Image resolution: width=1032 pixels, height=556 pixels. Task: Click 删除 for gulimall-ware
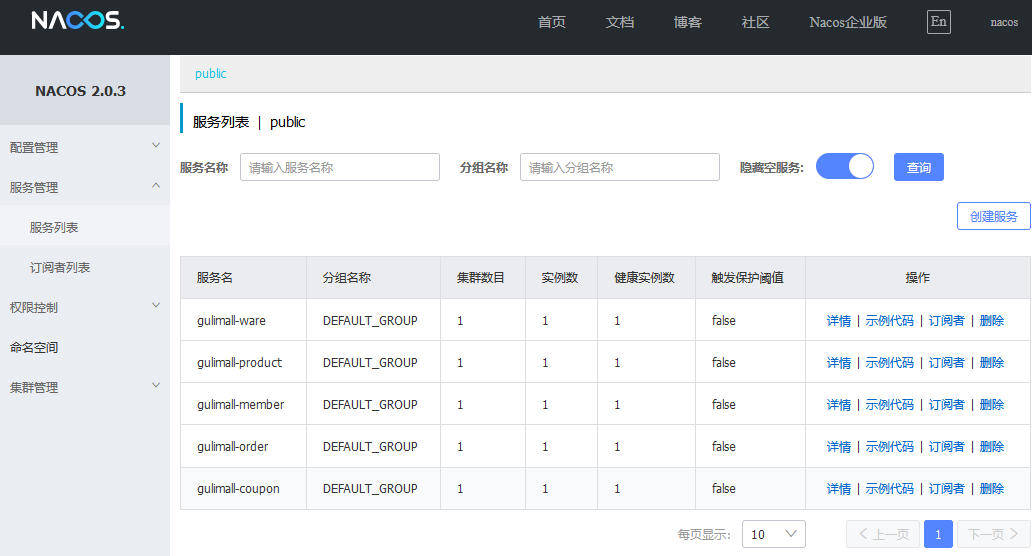992,320
